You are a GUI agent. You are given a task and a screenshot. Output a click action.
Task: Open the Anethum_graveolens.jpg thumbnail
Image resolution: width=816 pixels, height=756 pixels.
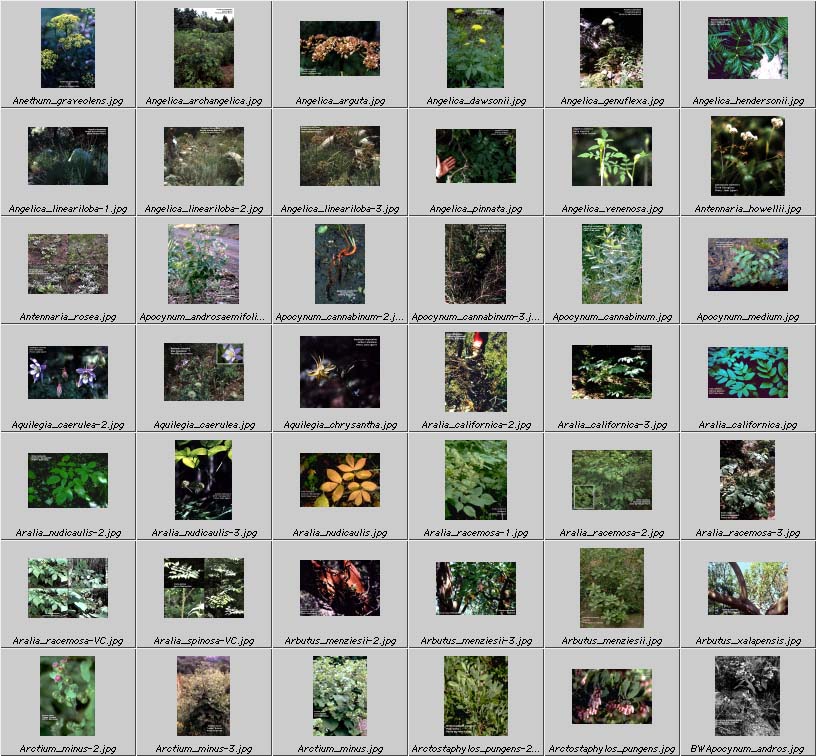point(67,48)
